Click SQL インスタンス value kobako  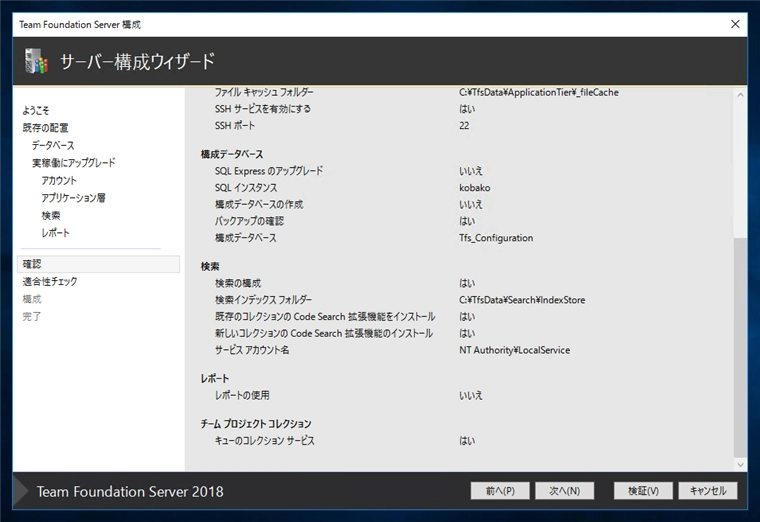coord(475,188)
